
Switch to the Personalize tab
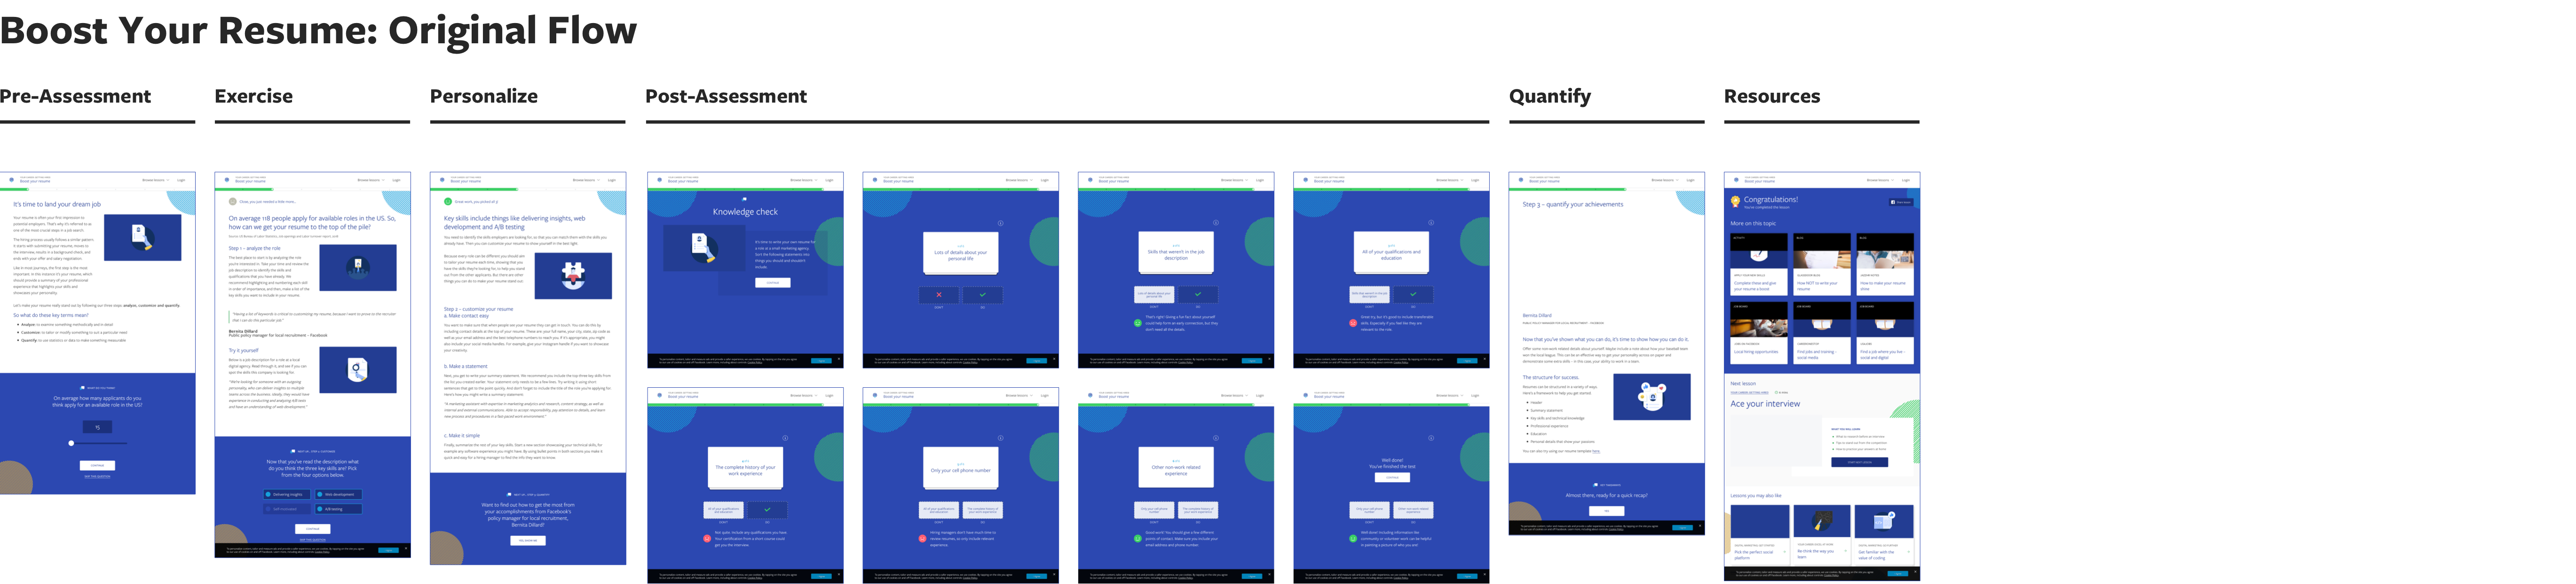click(483, 94)
